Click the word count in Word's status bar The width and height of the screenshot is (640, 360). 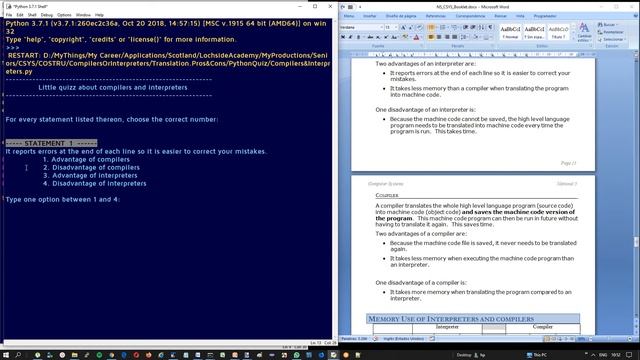tap(354, 339)
